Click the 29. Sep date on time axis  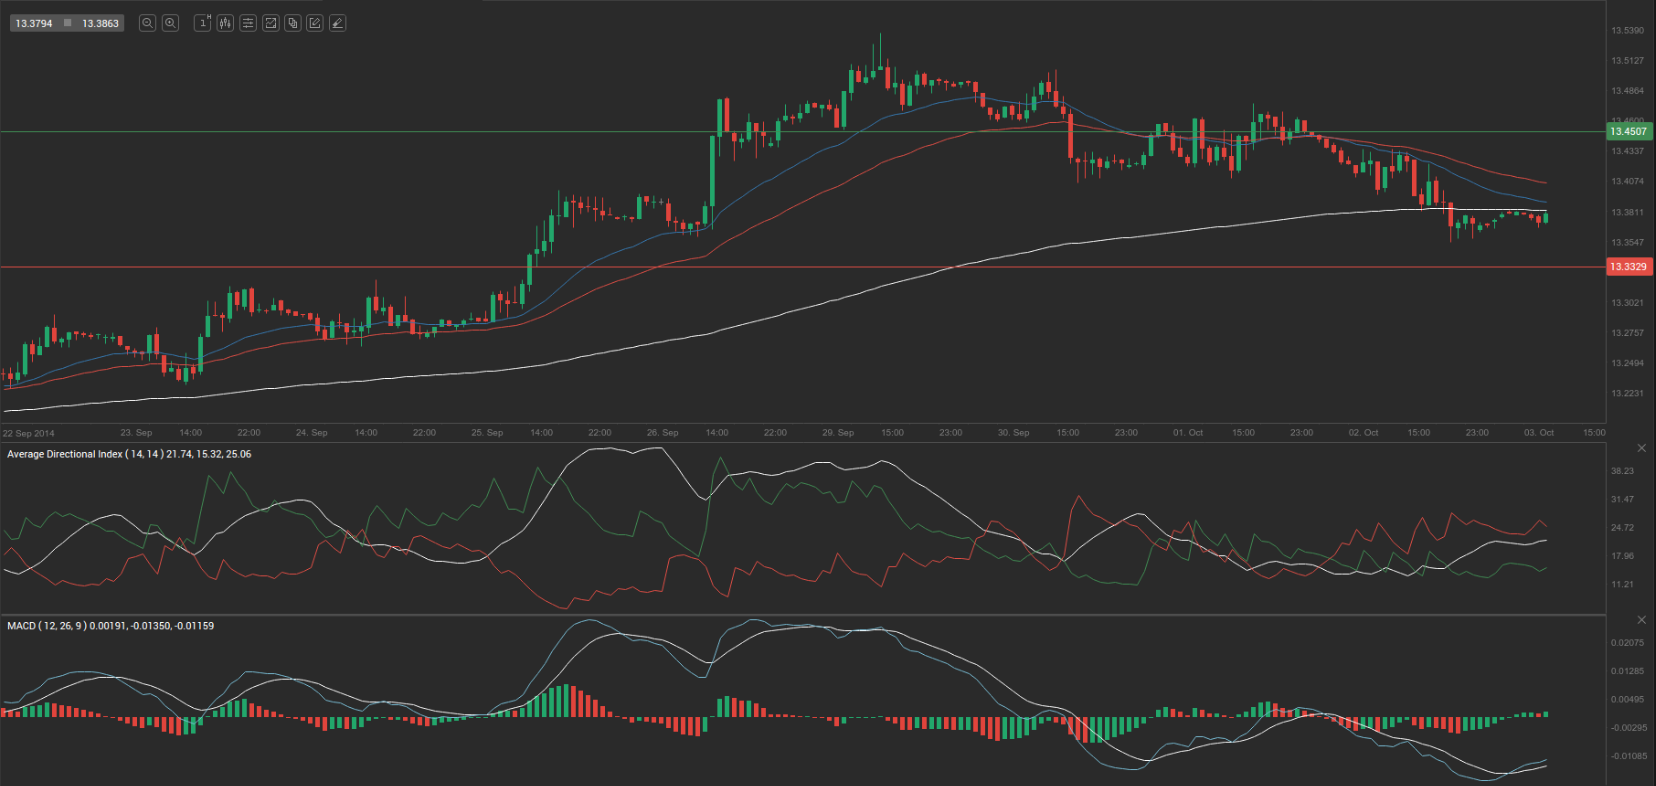click(838, 433)
